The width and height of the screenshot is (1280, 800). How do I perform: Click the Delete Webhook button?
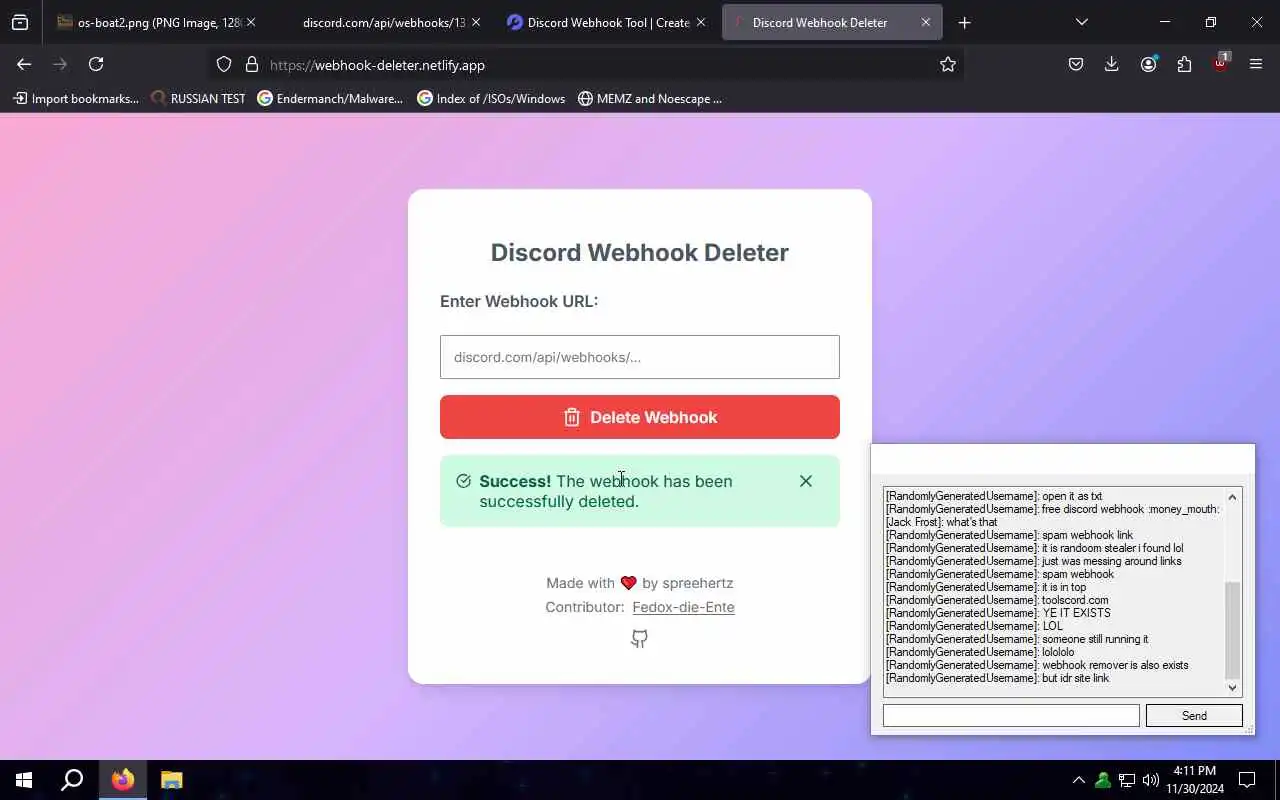point(640,417)
